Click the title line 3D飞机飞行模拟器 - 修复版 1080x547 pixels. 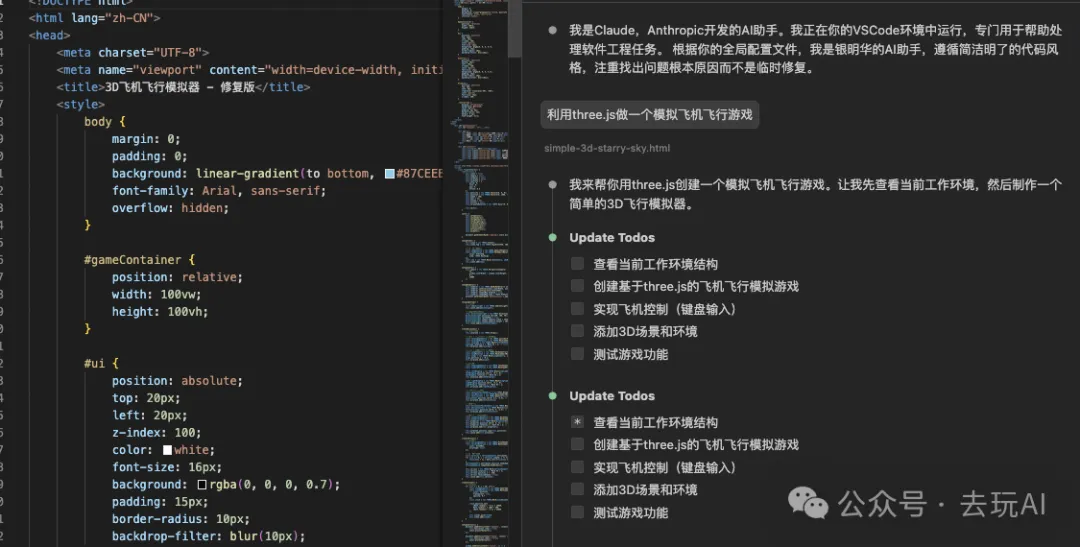click(x=183, y=87)
